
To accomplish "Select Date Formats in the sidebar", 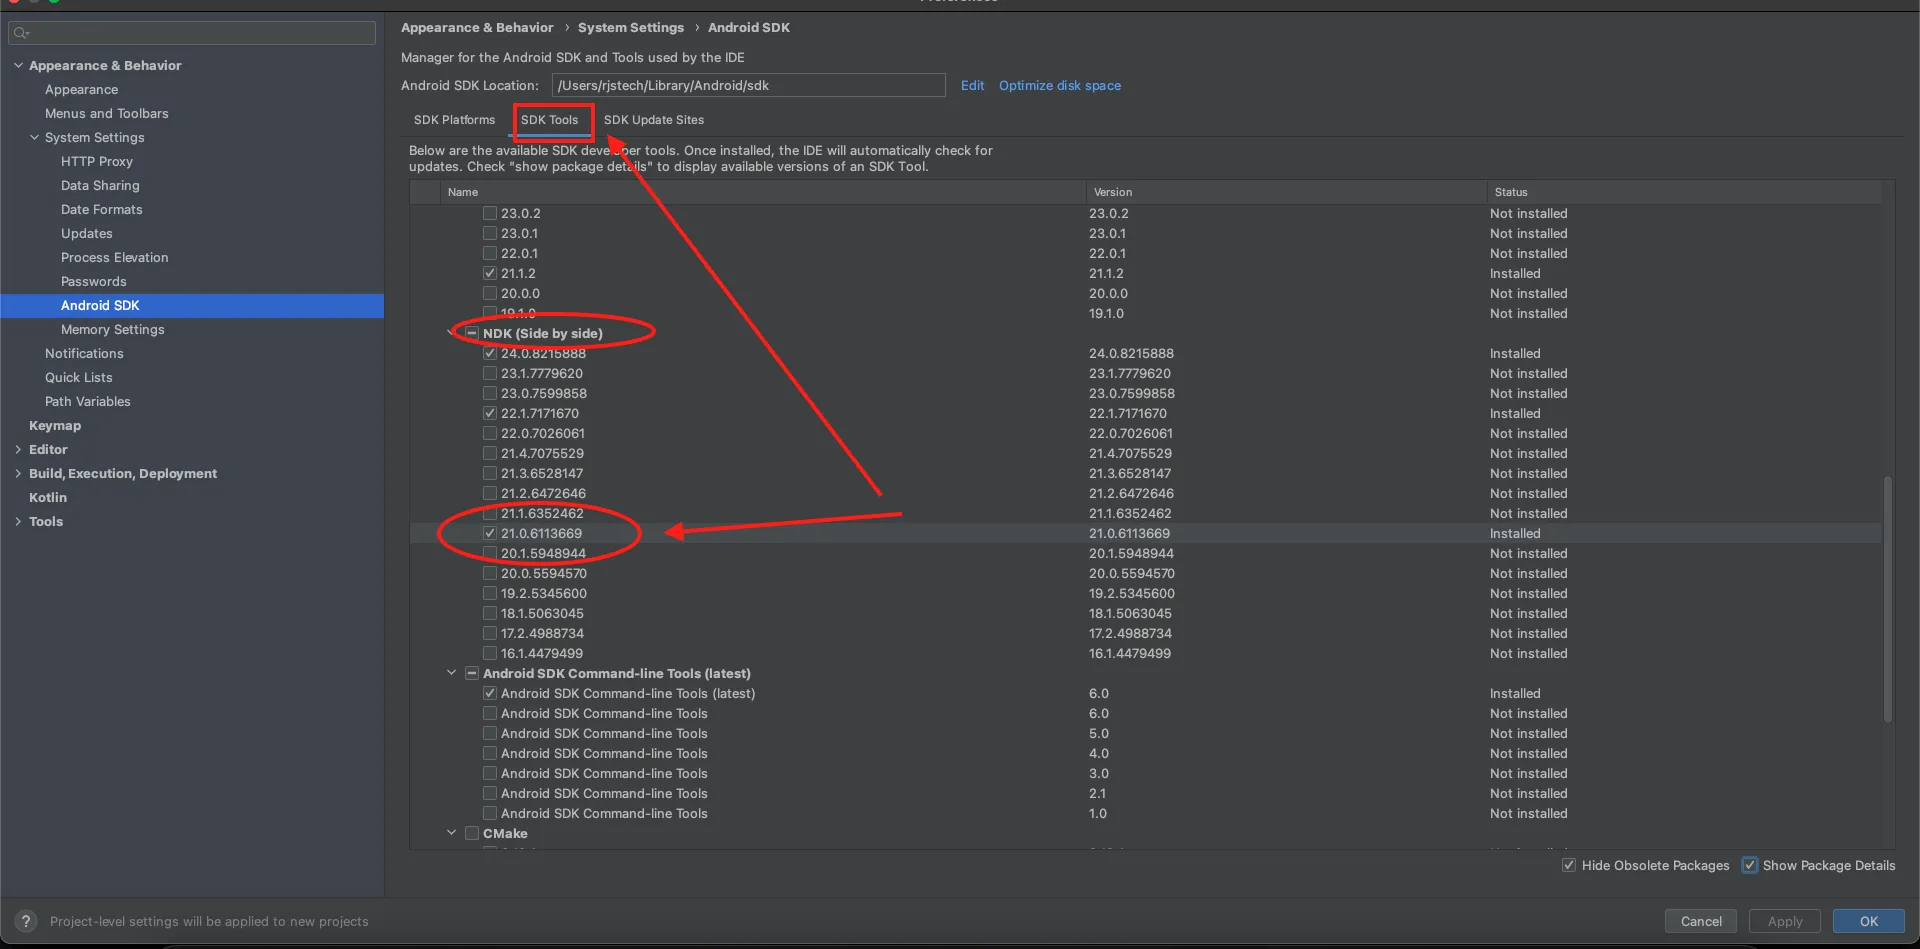I will pos(102,209).
